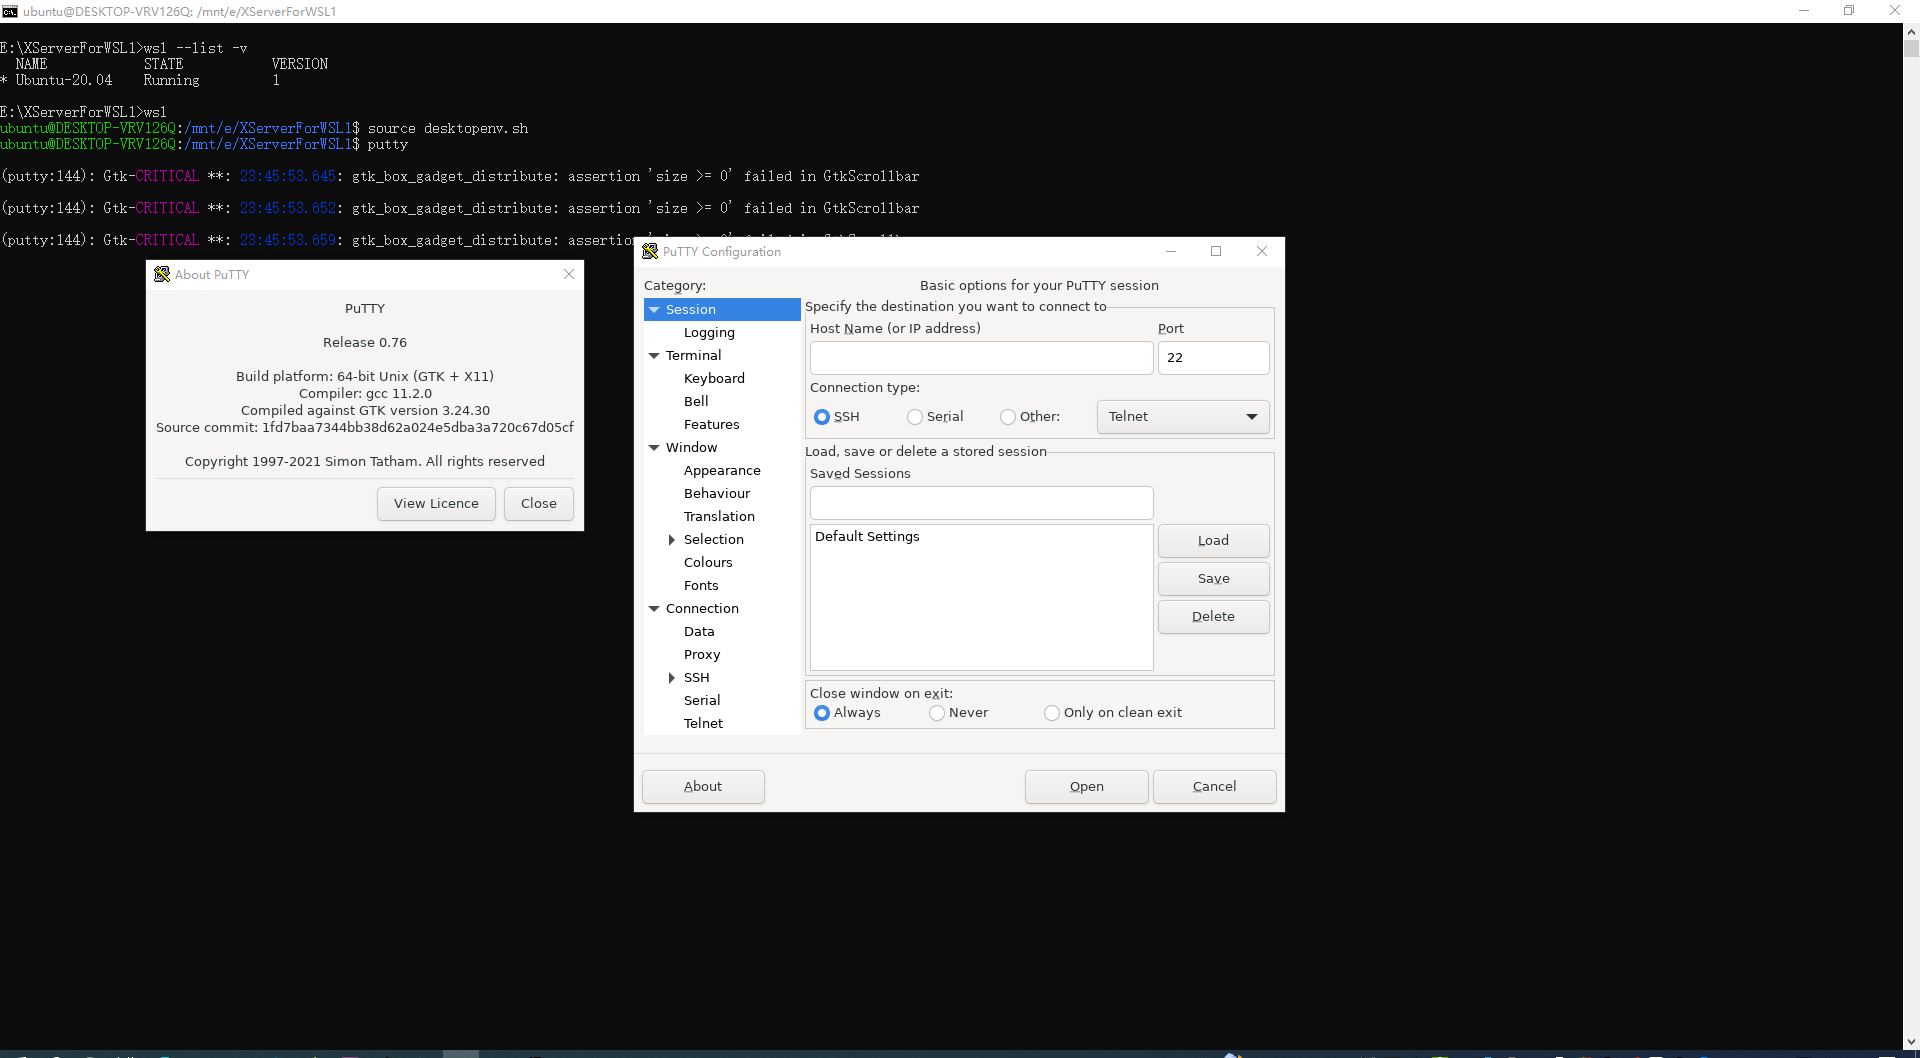Click the Port input field

pos(1213,358)
